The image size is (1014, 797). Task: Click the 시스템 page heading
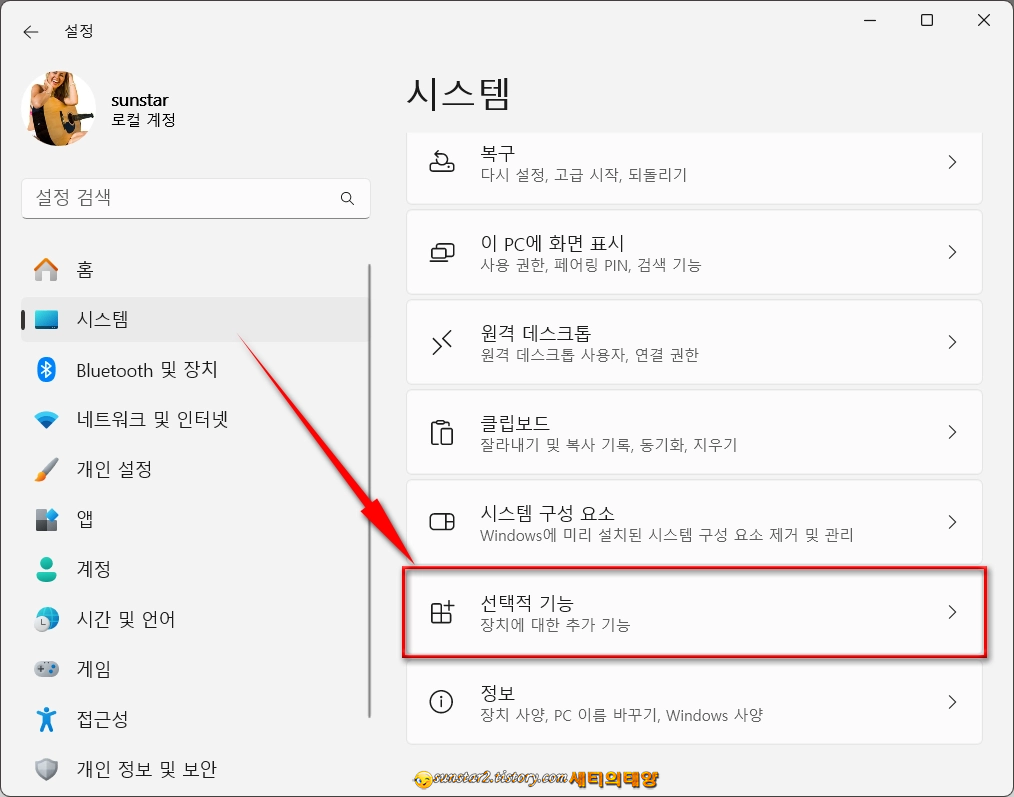tap(459, 94)
